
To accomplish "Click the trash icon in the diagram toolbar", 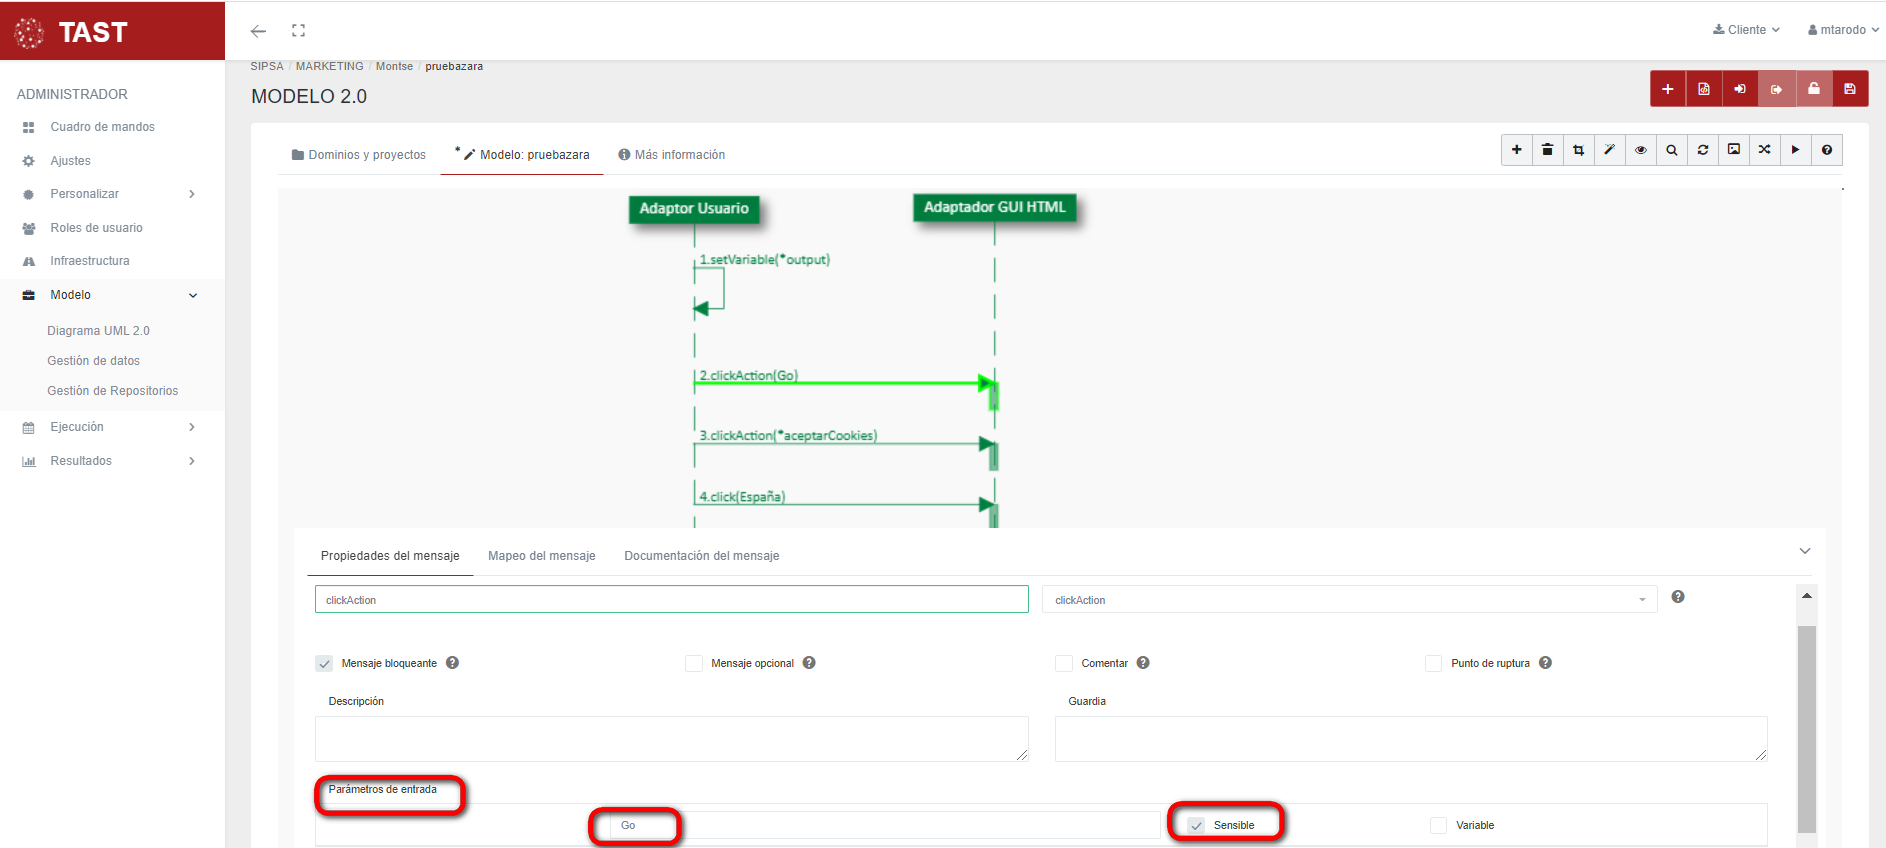I will (1547, 150).
